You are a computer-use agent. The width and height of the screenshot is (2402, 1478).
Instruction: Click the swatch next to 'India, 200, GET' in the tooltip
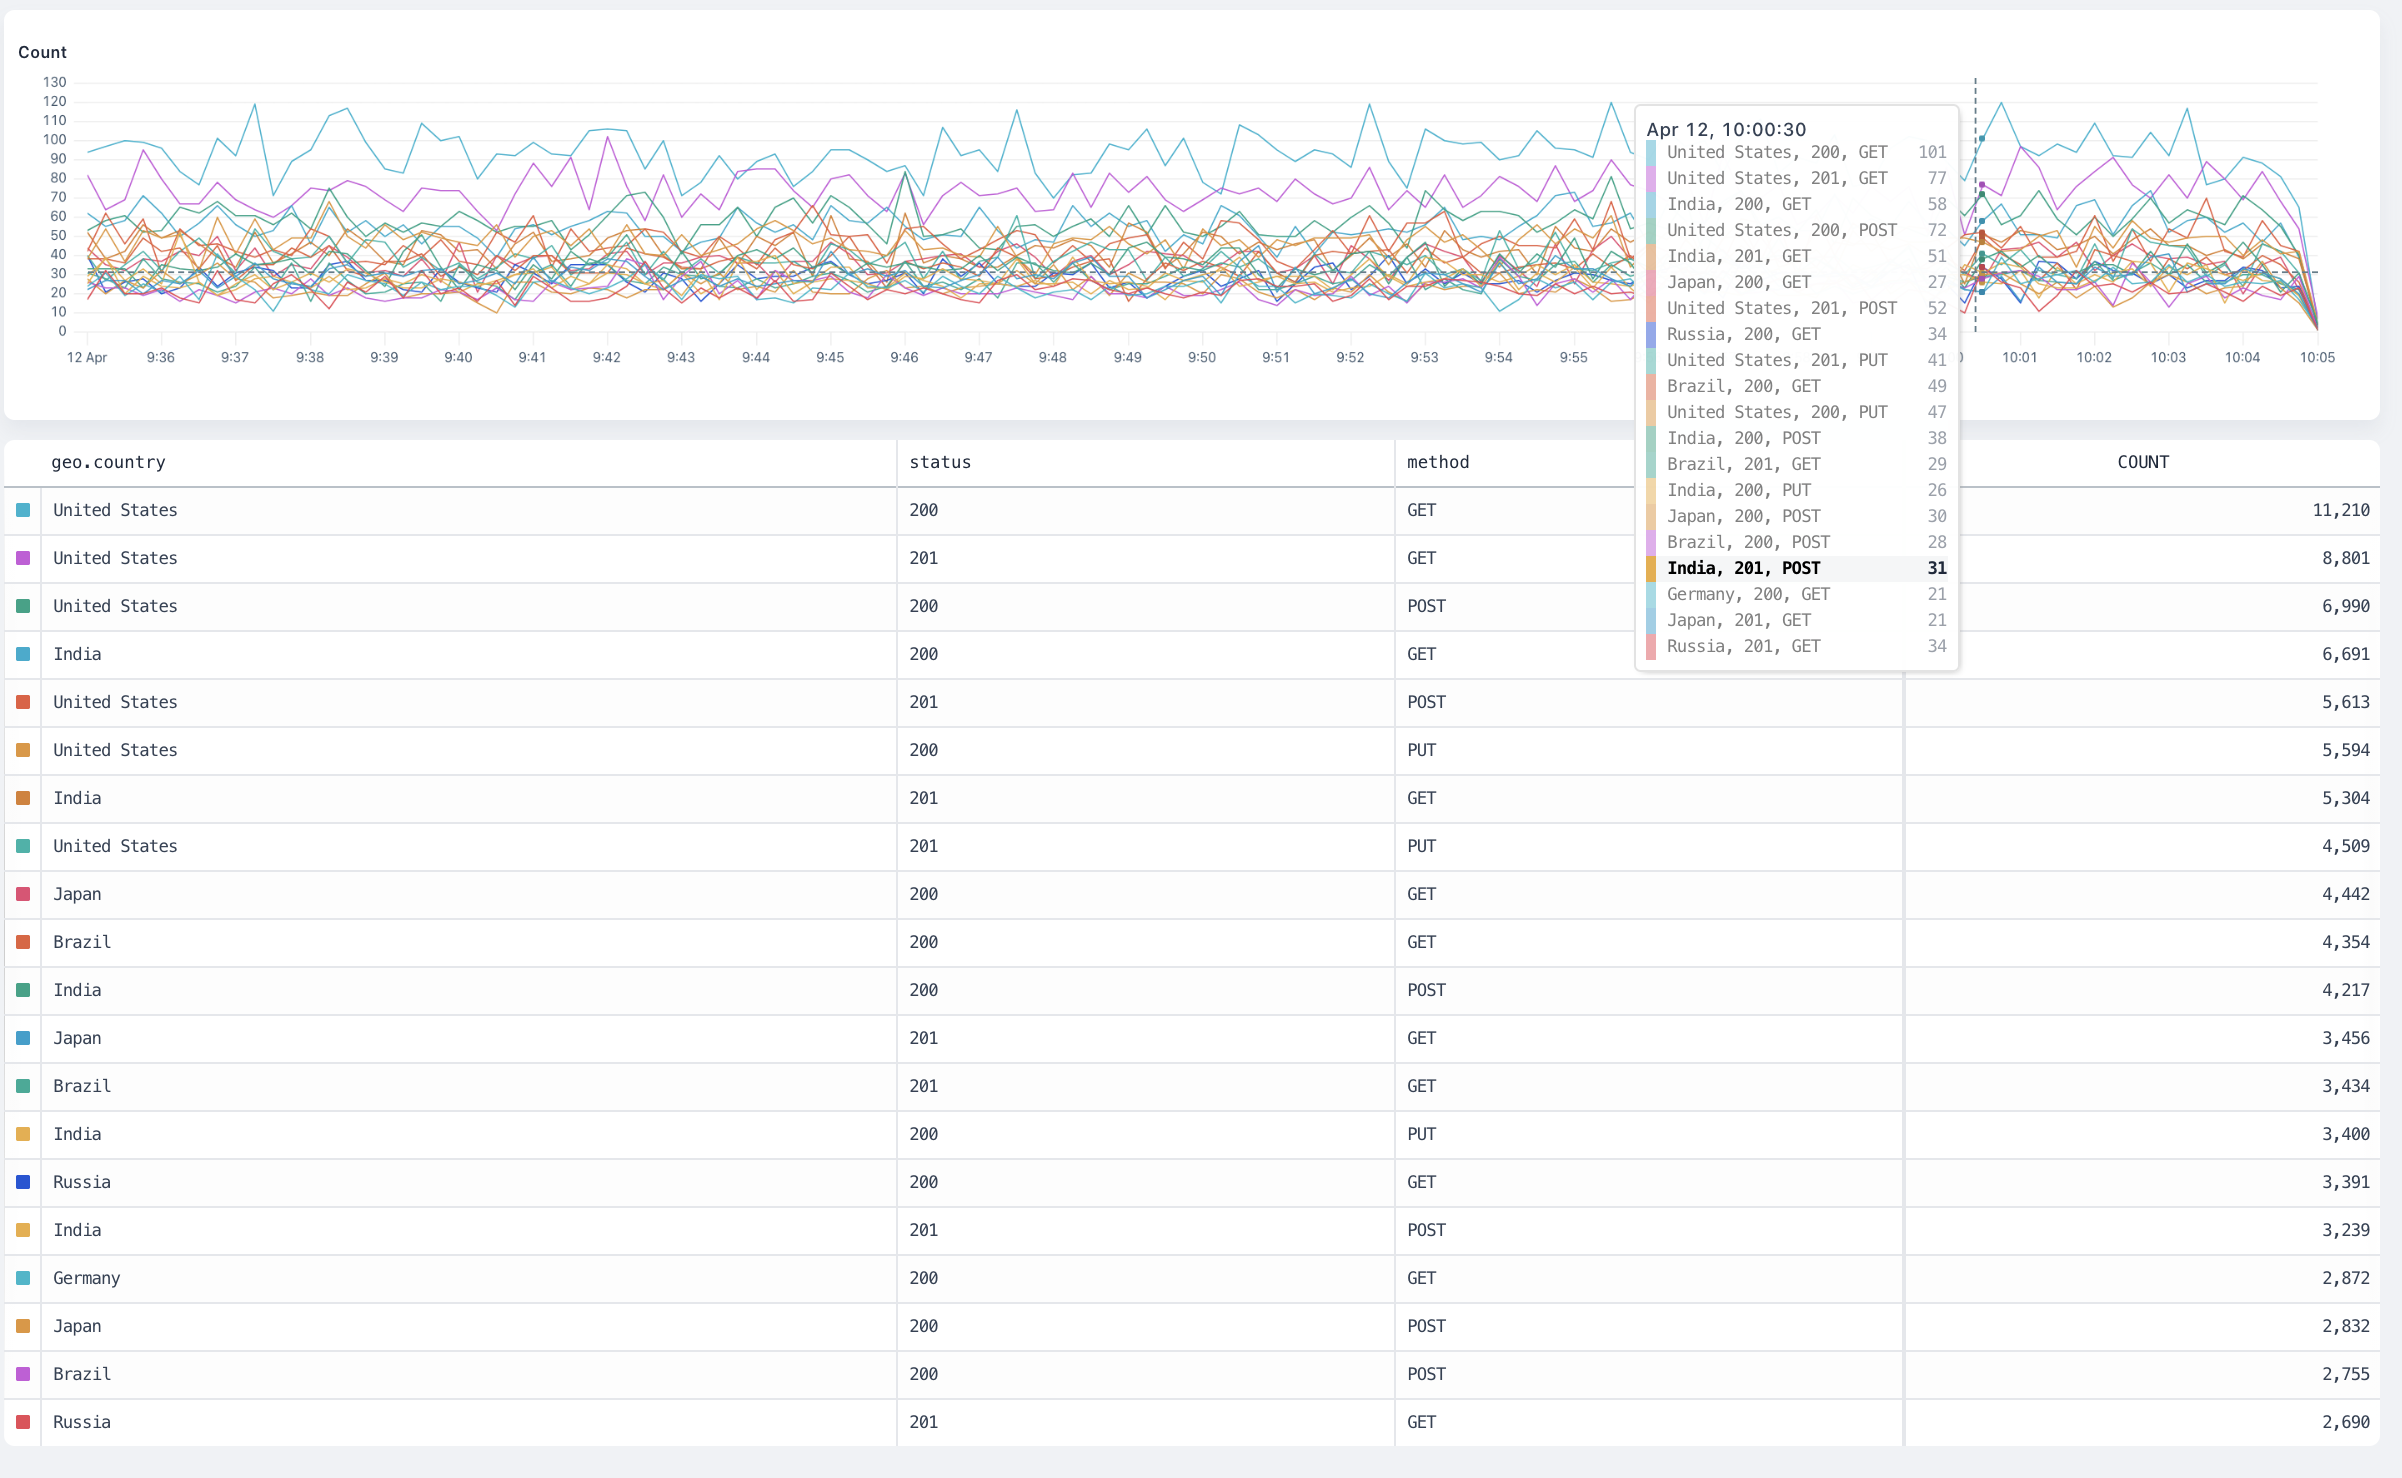[x=1650, y=204]
